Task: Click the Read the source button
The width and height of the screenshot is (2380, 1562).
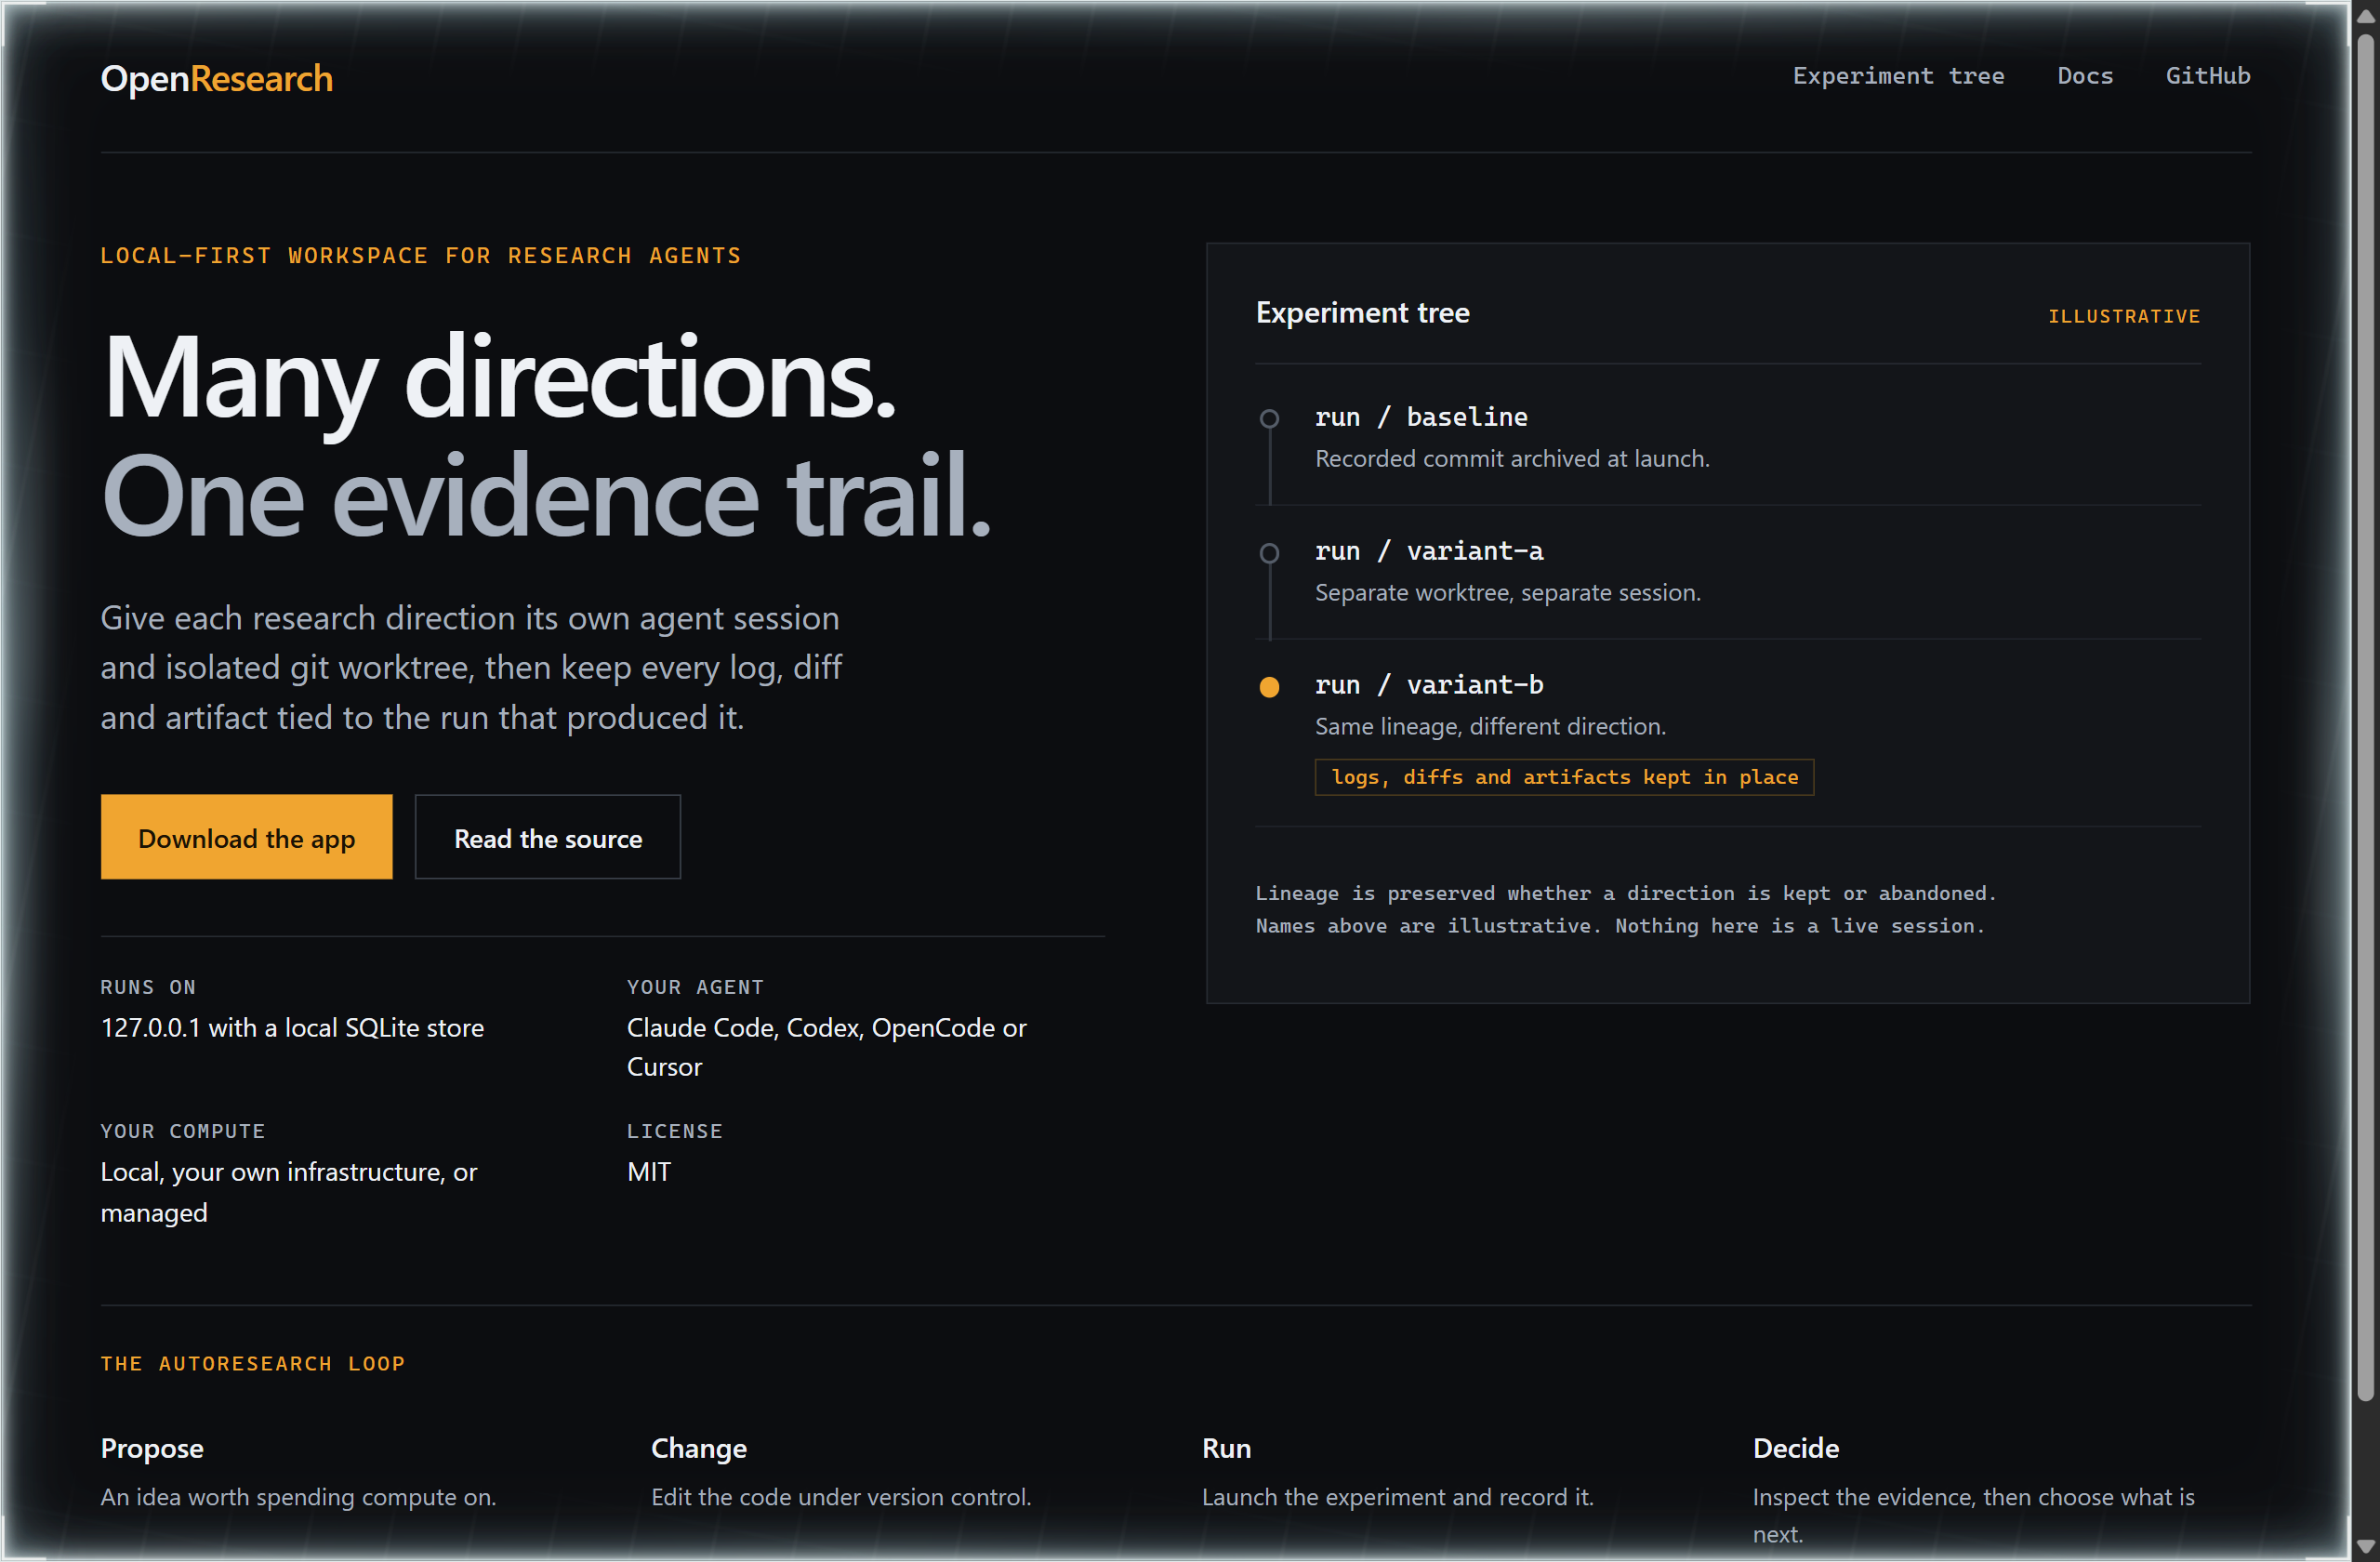Action: (547, 837)
